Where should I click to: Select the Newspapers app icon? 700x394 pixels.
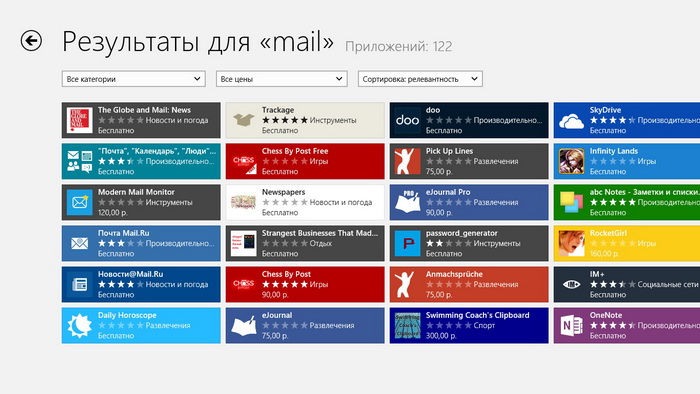click(x=243, y=202)
